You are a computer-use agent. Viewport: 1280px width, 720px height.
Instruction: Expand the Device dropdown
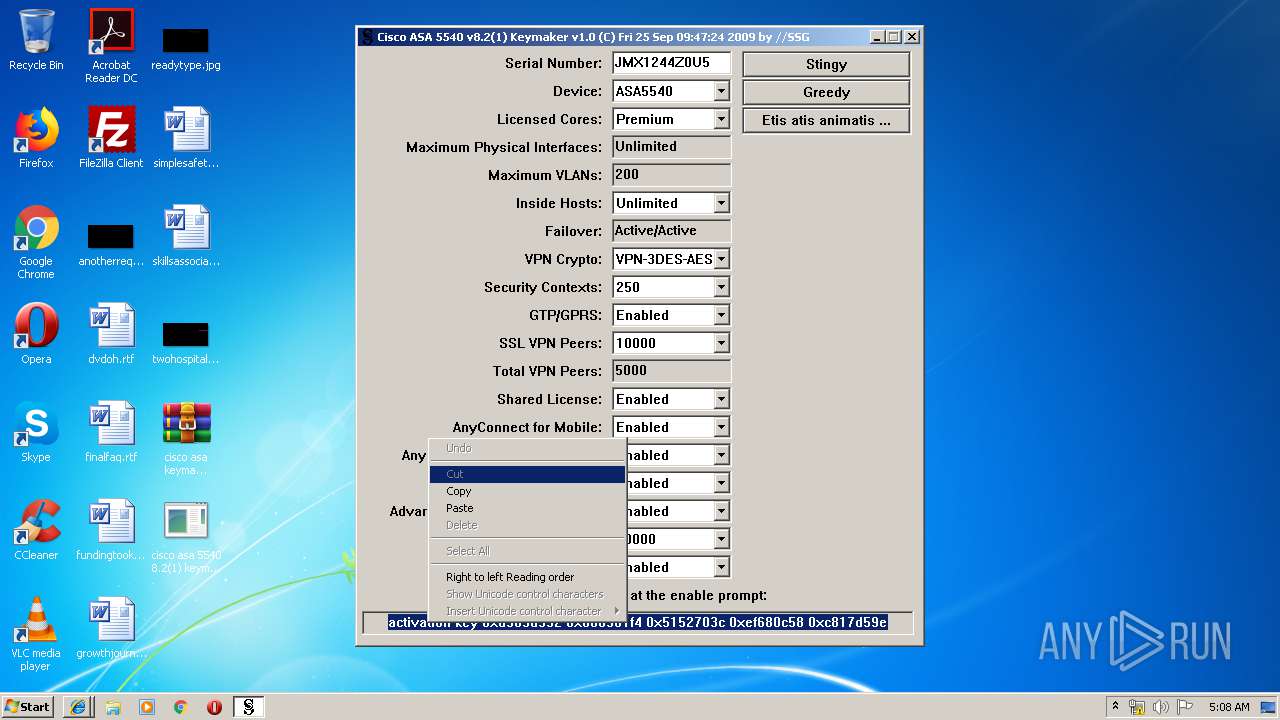[x=722, y=91]
